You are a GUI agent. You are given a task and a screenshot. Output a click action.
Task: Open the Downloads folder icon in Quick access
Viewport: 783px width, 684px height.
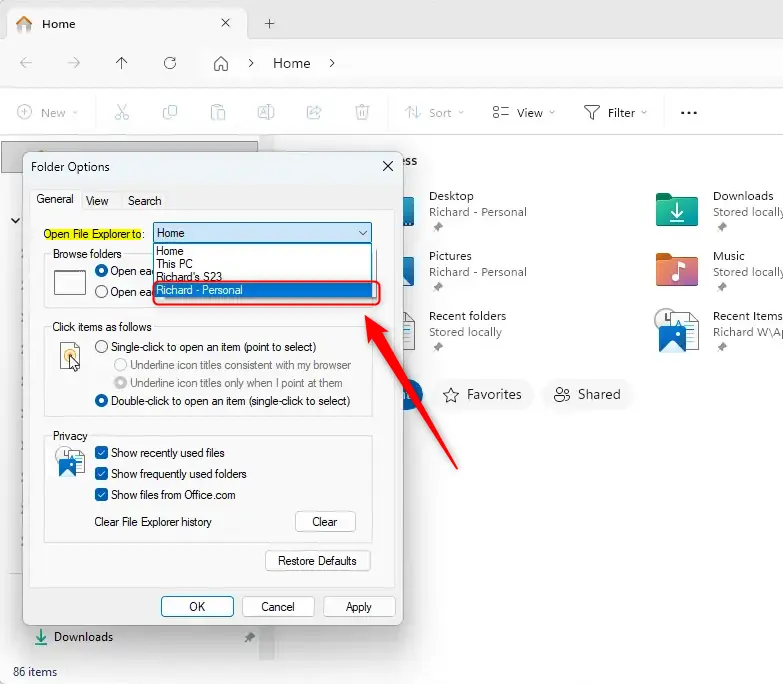677,209
